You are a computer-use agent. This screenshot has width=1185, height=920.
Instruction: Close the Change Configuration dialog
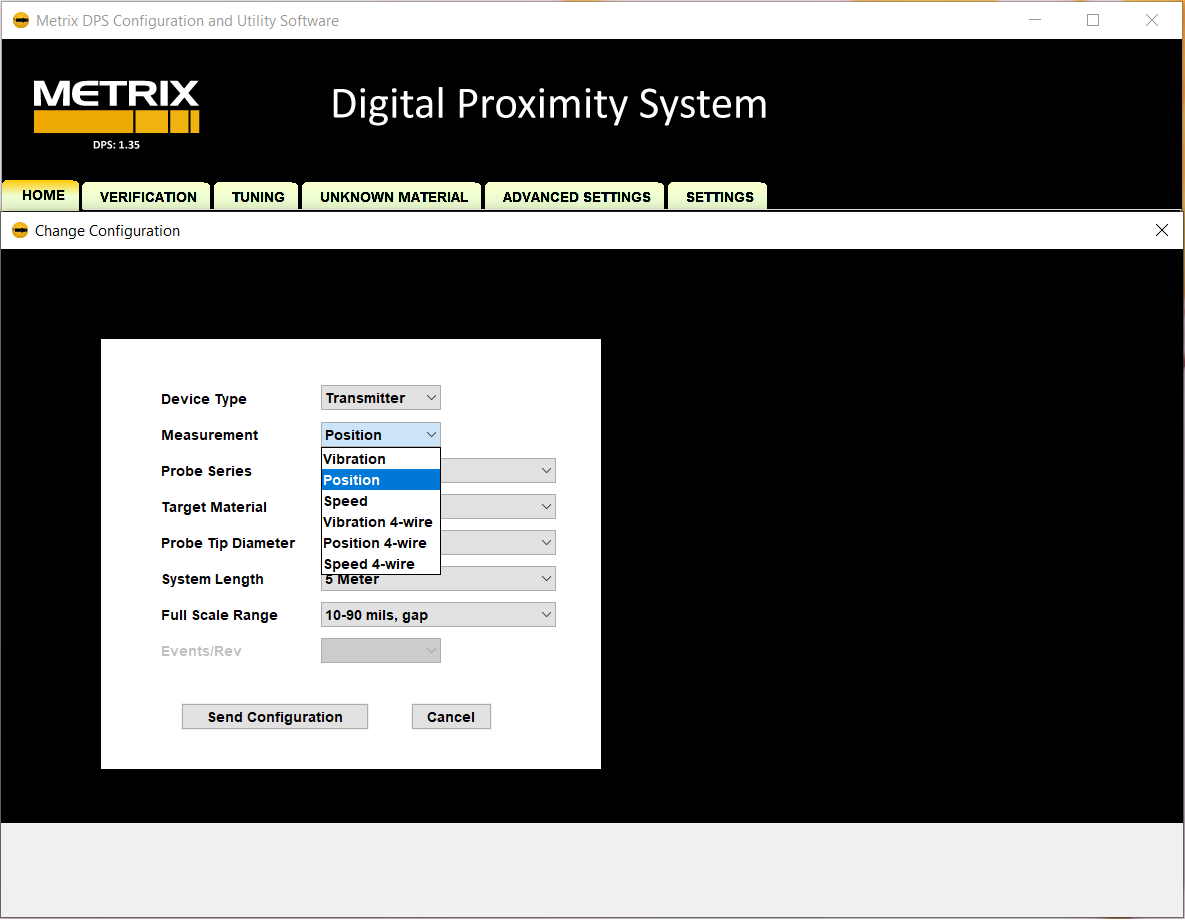(1162, 230)
